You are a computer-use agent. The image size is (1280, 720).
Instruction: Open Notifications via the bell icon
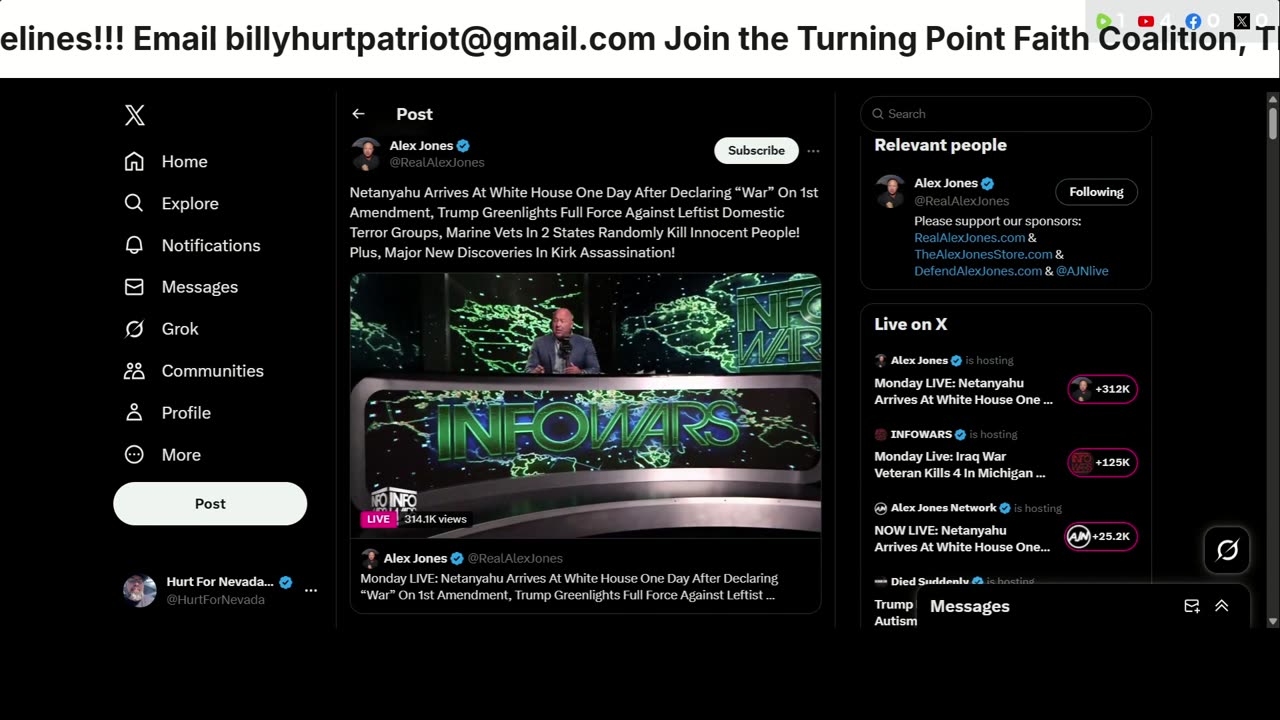pos(192,245)
